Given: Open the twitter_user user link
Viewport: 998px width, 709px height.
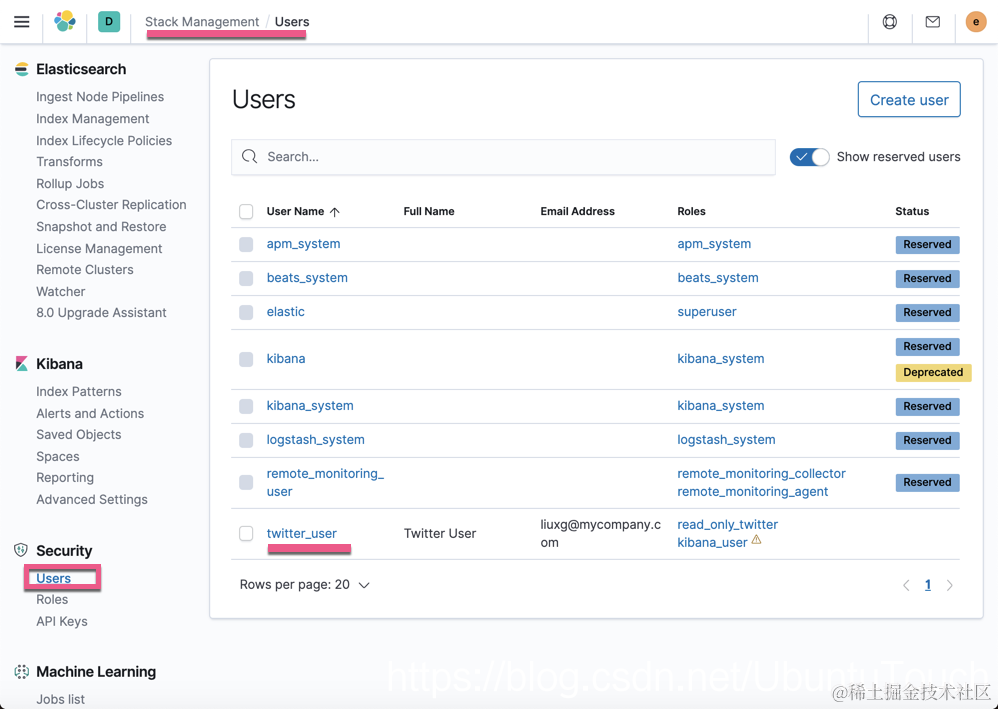Looking at the screenshot, I should [x=302, y=533].
